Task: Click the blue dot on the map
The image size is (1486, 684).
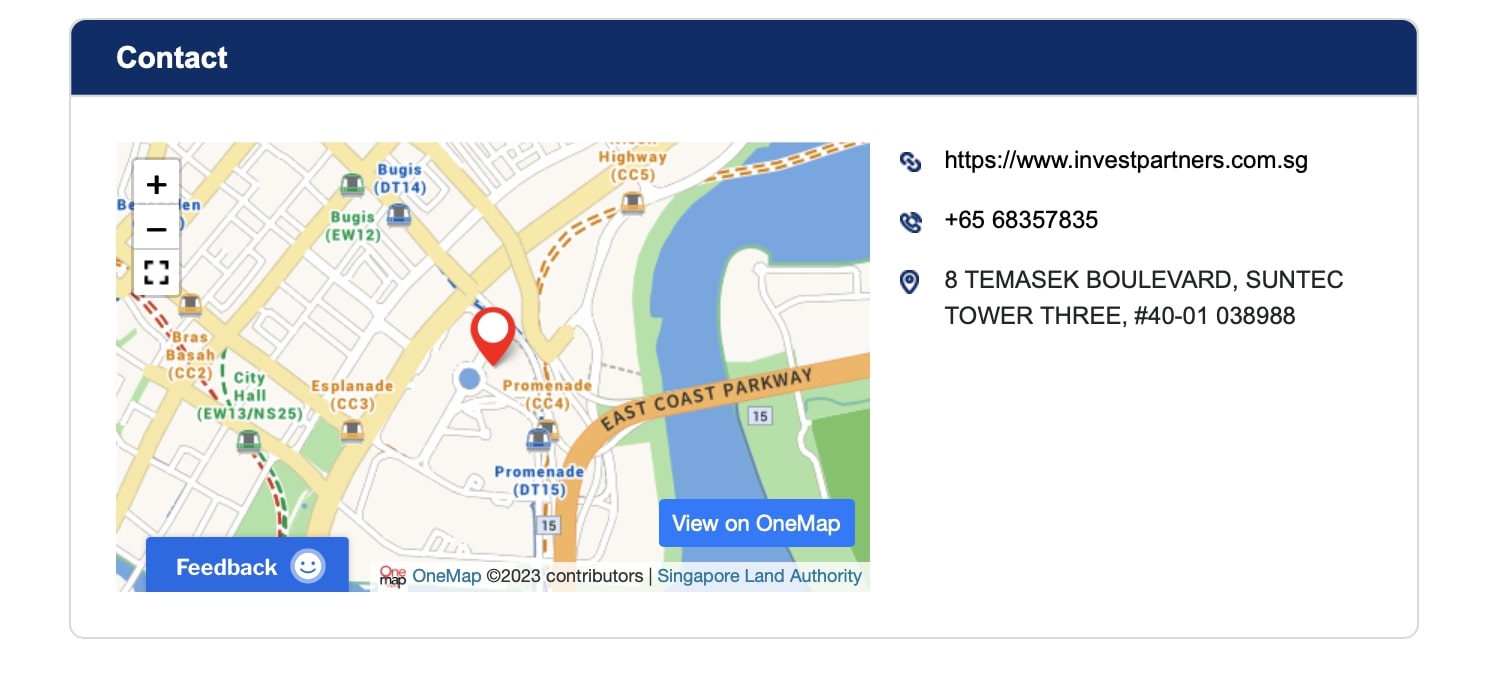Action: pos(468,378)
